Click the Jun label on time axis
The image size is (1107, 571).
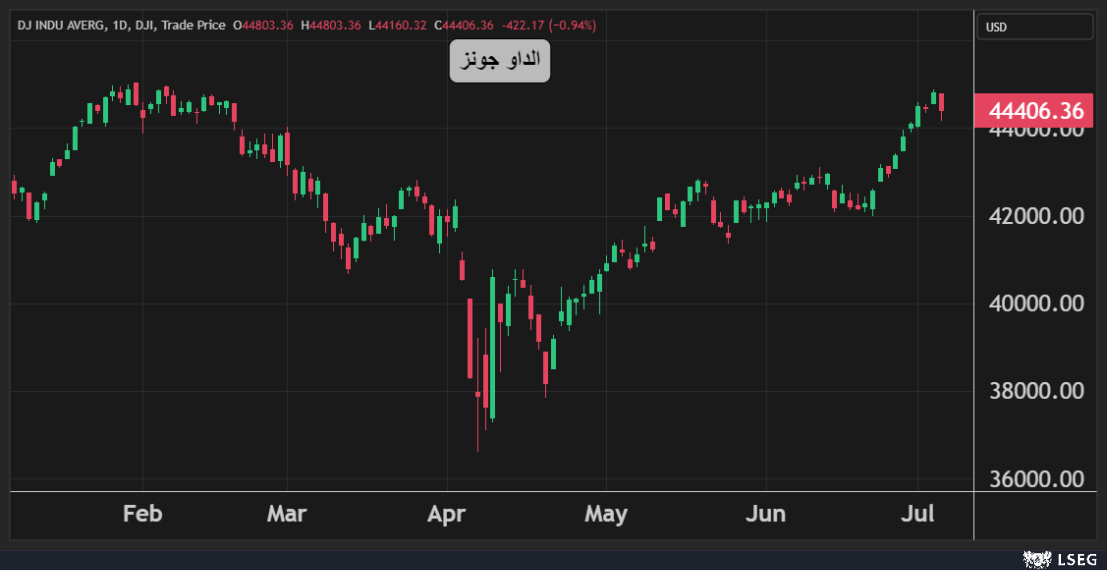766,514
